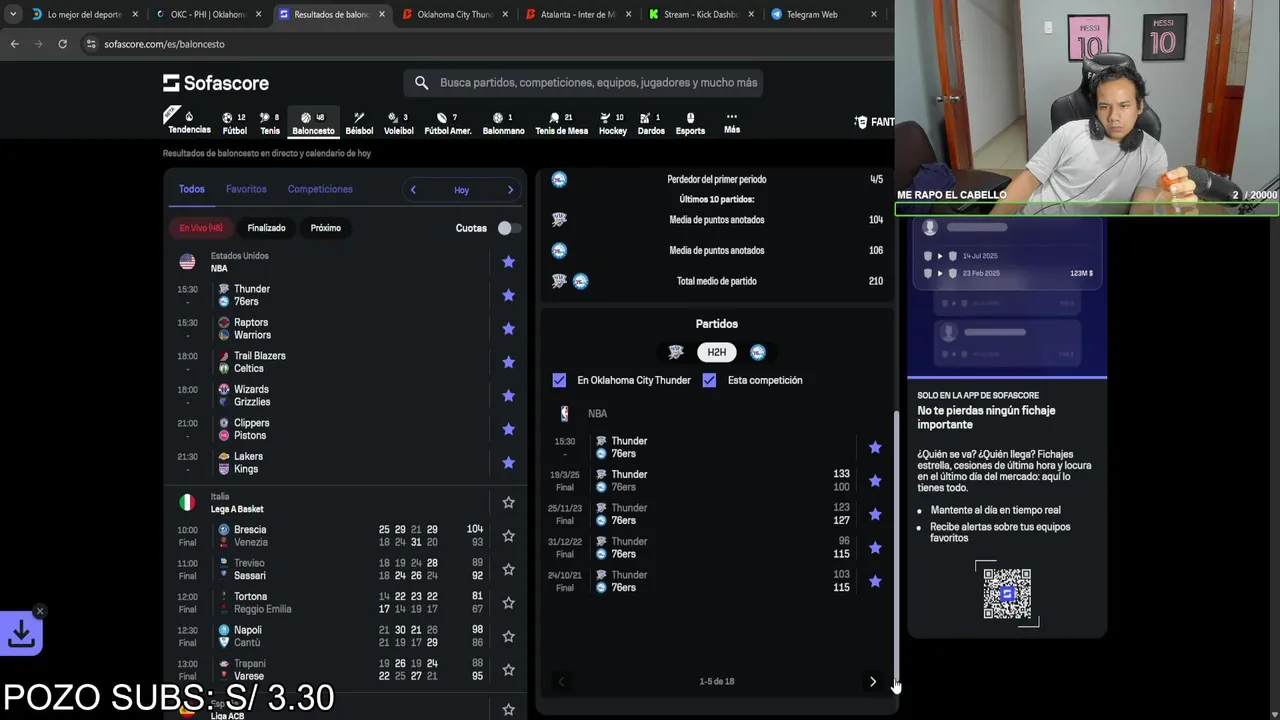
Task: Open the Fútbol Amer. sport category
Action: tap(447, 123)
